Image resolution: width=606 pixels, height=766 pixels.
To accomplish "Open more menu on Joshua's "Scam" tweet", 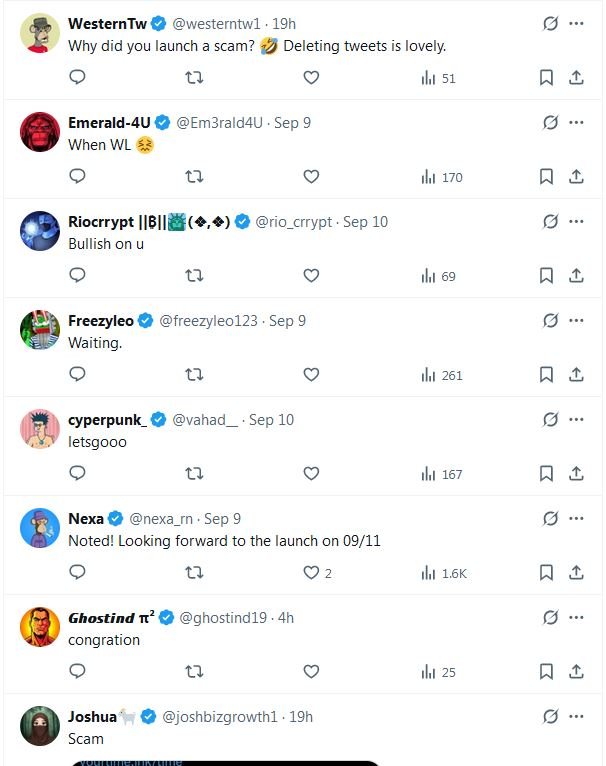I will coord(576,717).
